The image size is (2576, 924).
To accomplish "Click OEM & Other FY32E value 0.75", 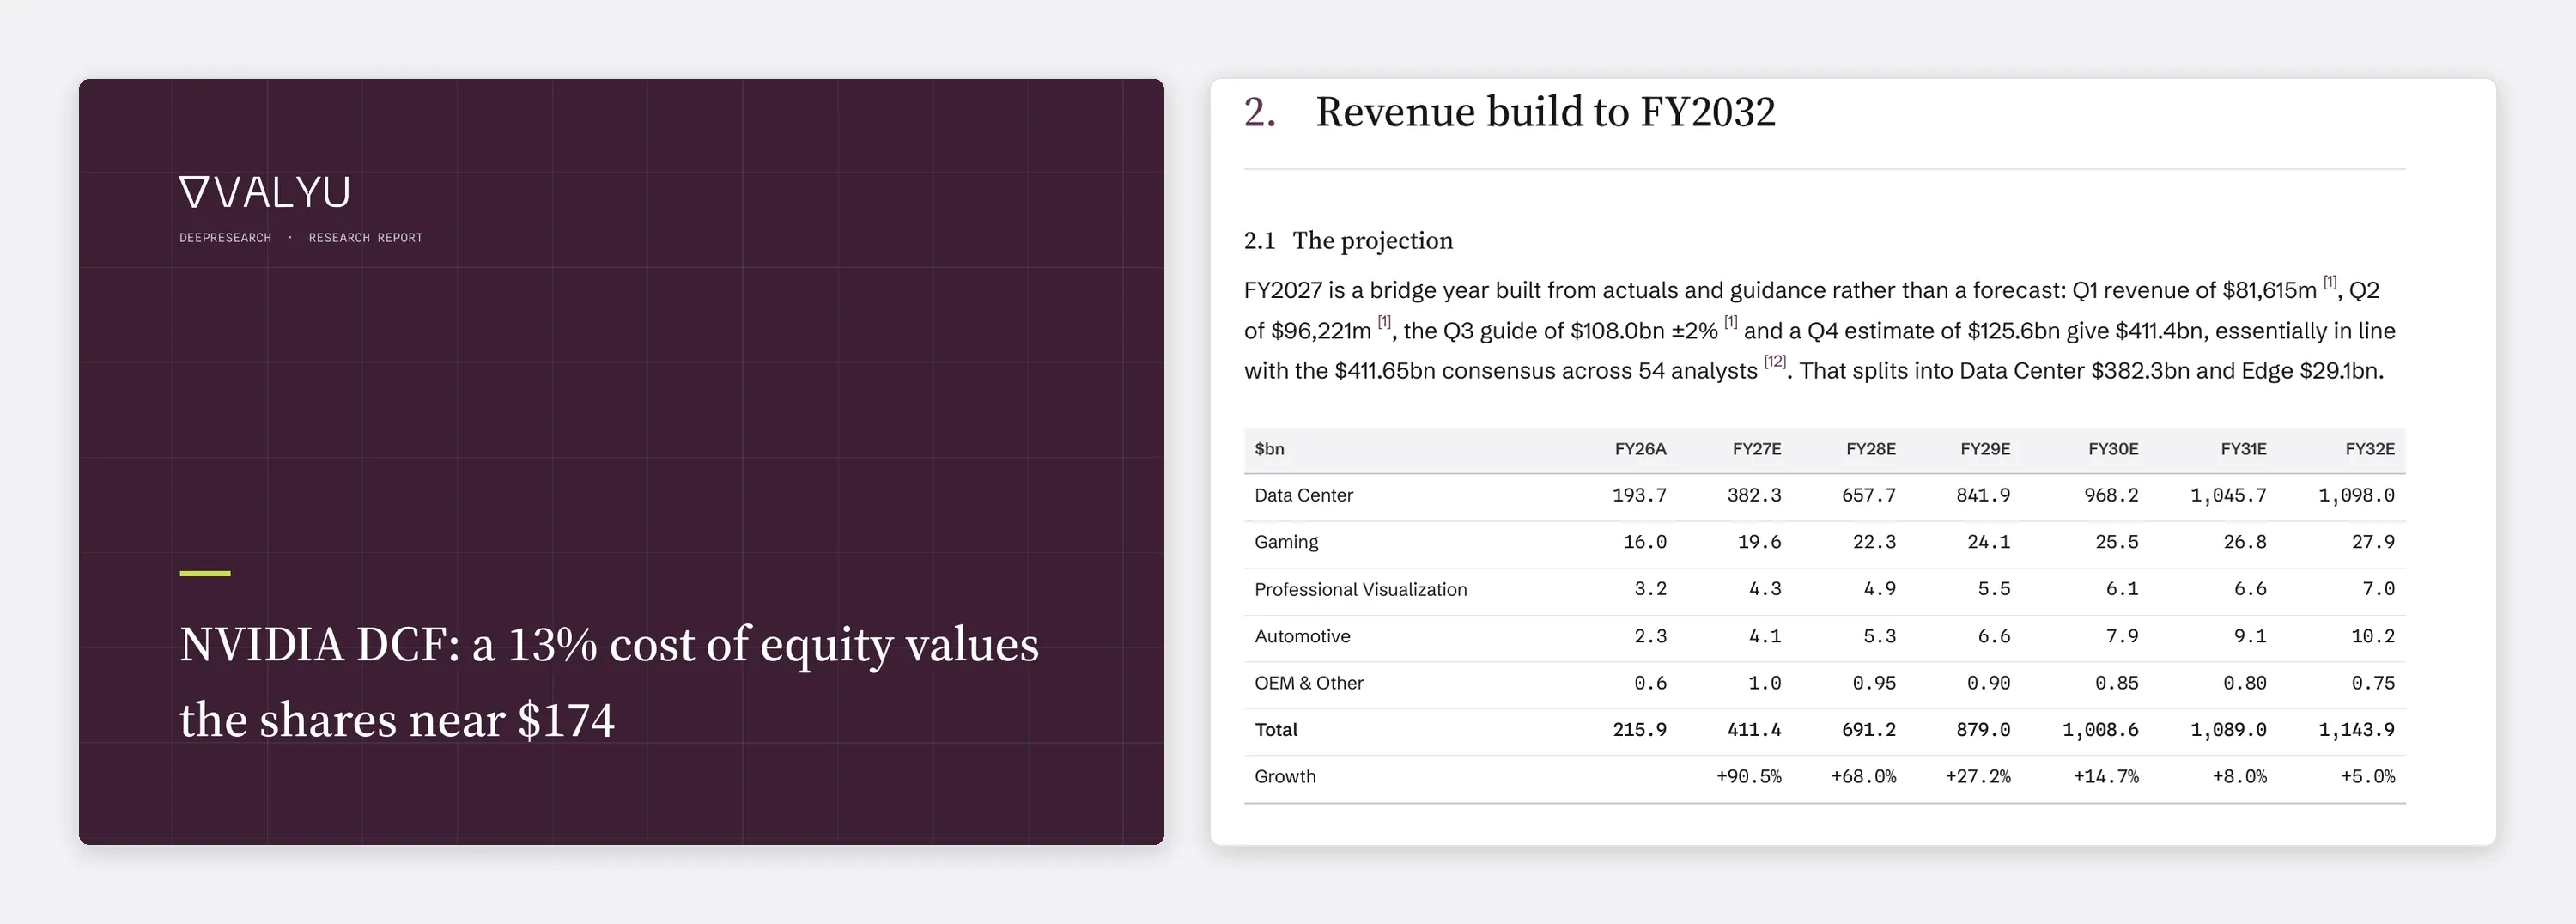I will pyautogui.click(x=2373, y=683).
